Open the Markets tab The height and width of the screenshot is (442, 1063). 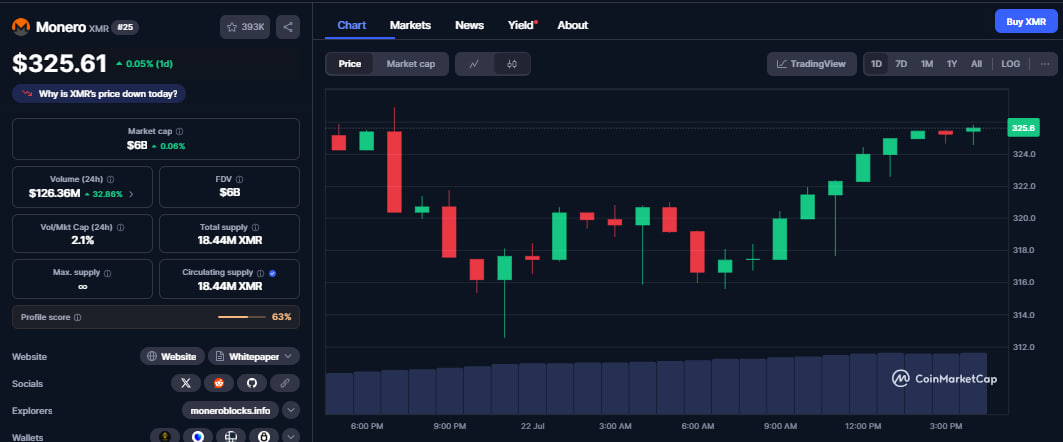click(x=410, y=25)
